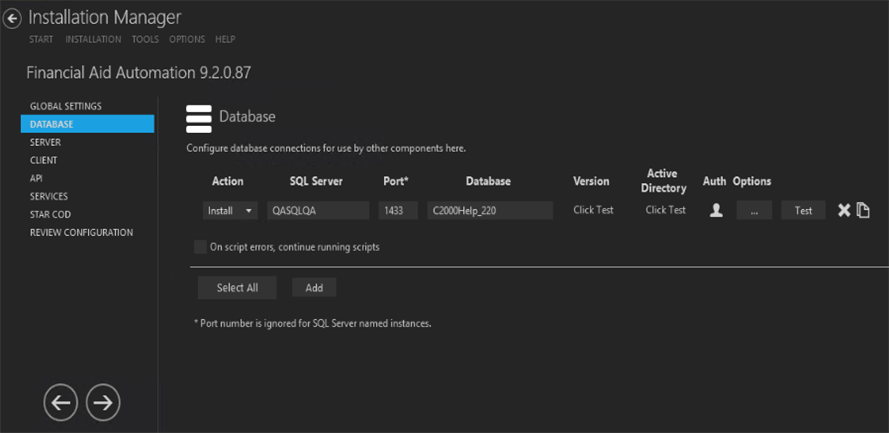Delete the QASQLQA database row
Image resolution: width=889 pixels, height=433 pixels.
844,210
